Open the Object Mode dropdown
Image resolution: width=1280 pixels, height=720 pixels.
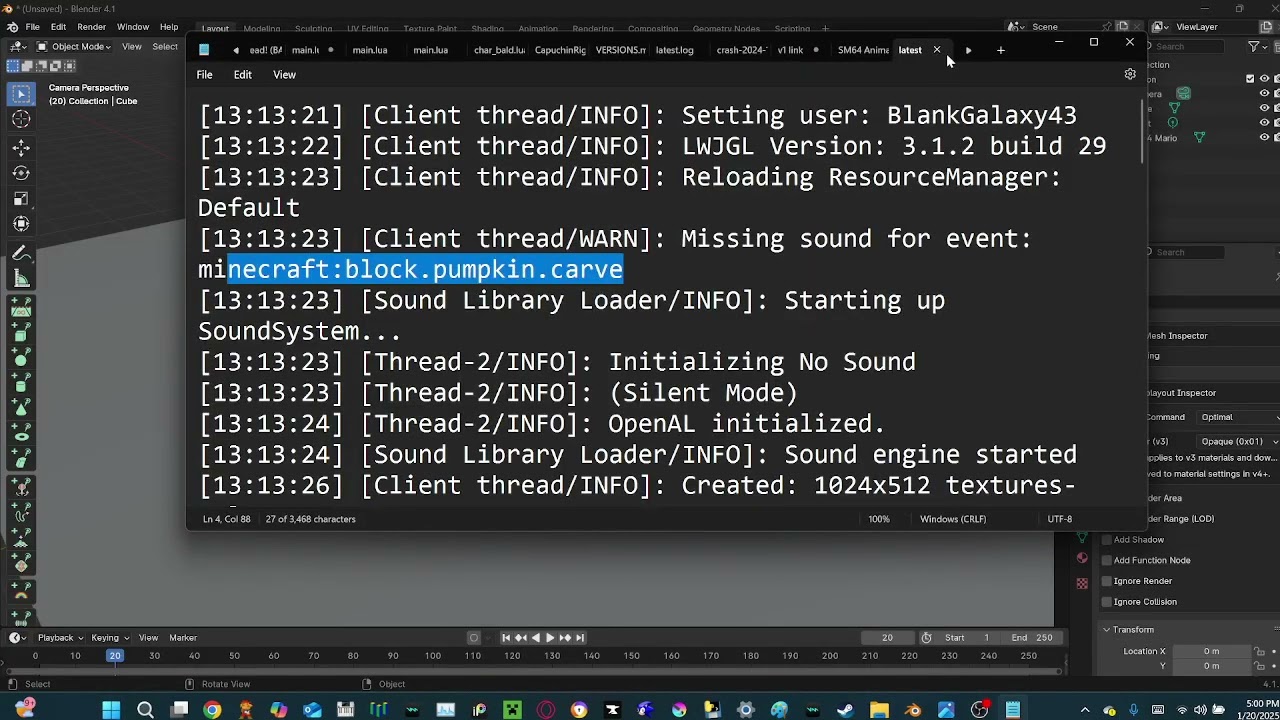click(74, 47)
